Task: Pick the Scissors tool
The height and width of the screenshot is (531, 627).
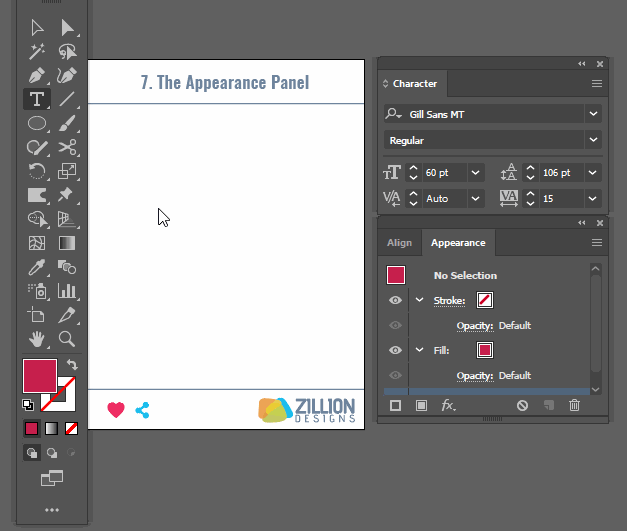Action: tap(67, 148)
